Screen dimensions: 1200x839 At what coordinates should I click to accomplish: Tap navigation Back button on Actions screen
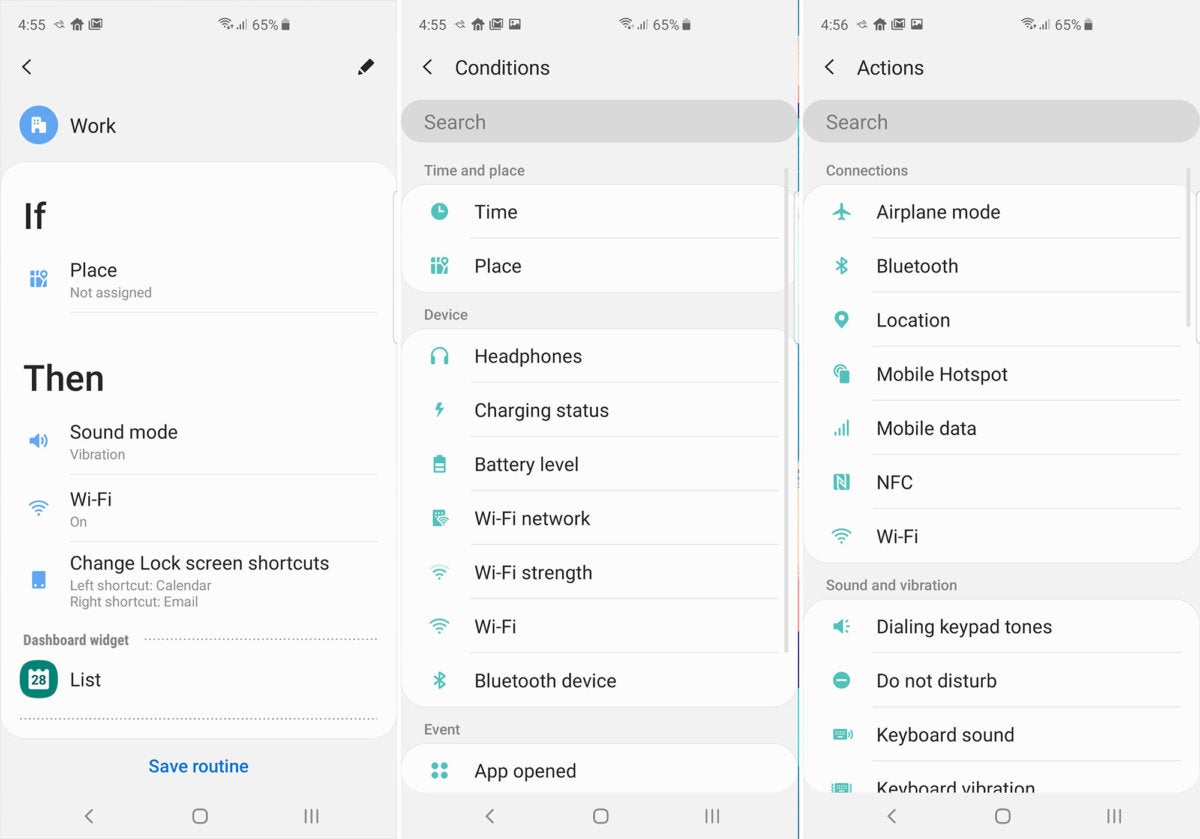click(x=892, y=816)
